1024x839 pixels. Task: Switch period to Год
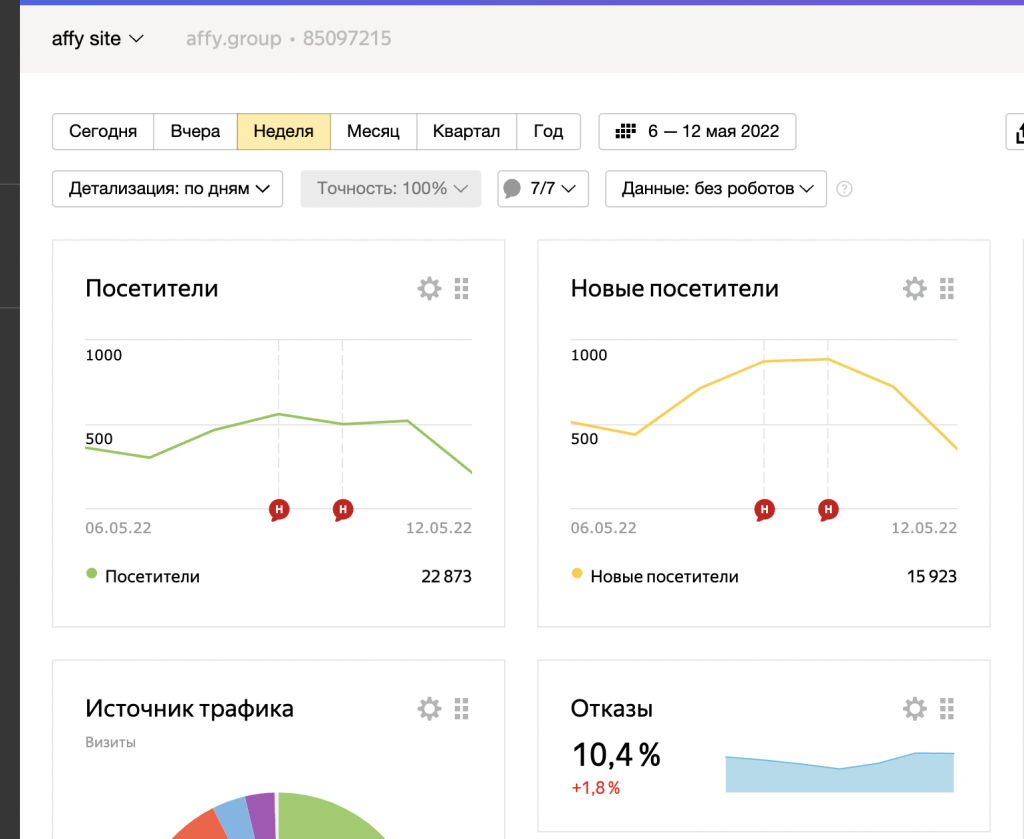point(549,131)
